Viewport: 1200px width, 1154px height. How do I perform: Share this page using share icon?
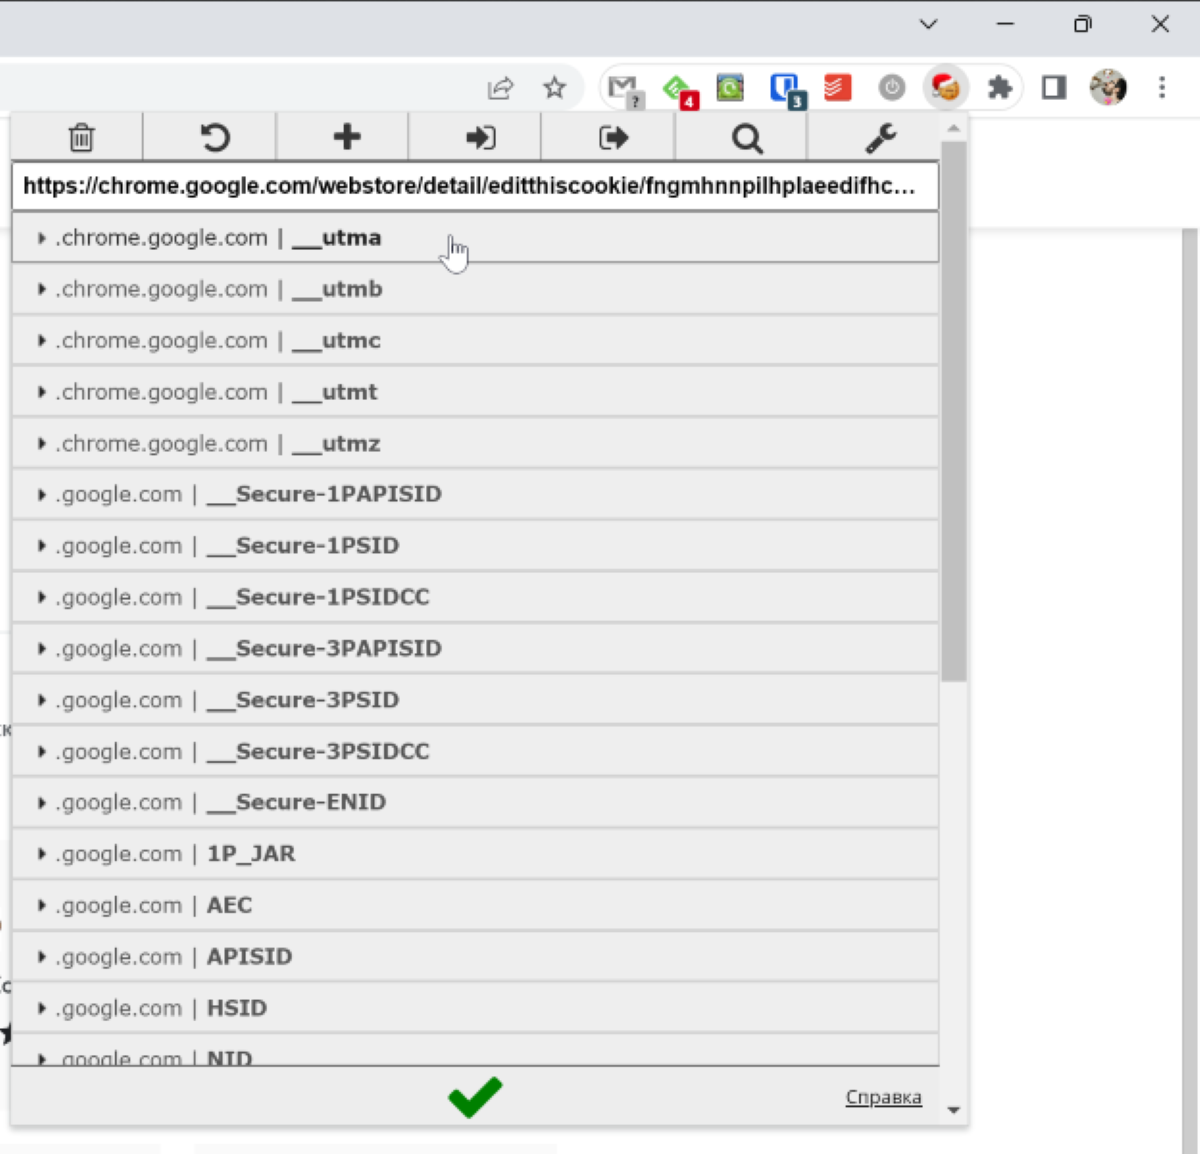coord(500,88)
